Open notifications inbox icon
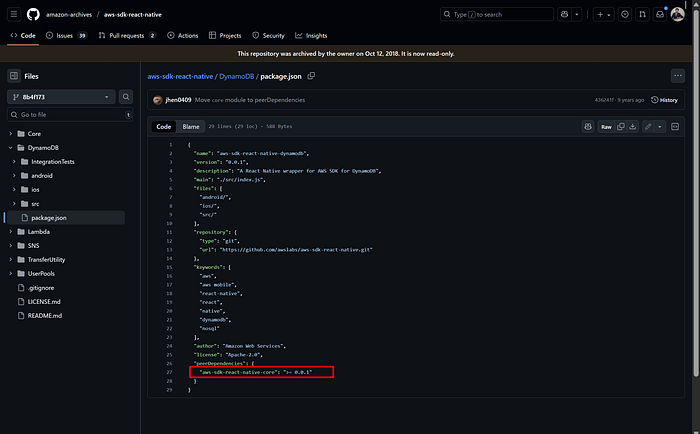The height and width of the screenshot is (434, 700). pyautogui.click(x=660, y=14)
